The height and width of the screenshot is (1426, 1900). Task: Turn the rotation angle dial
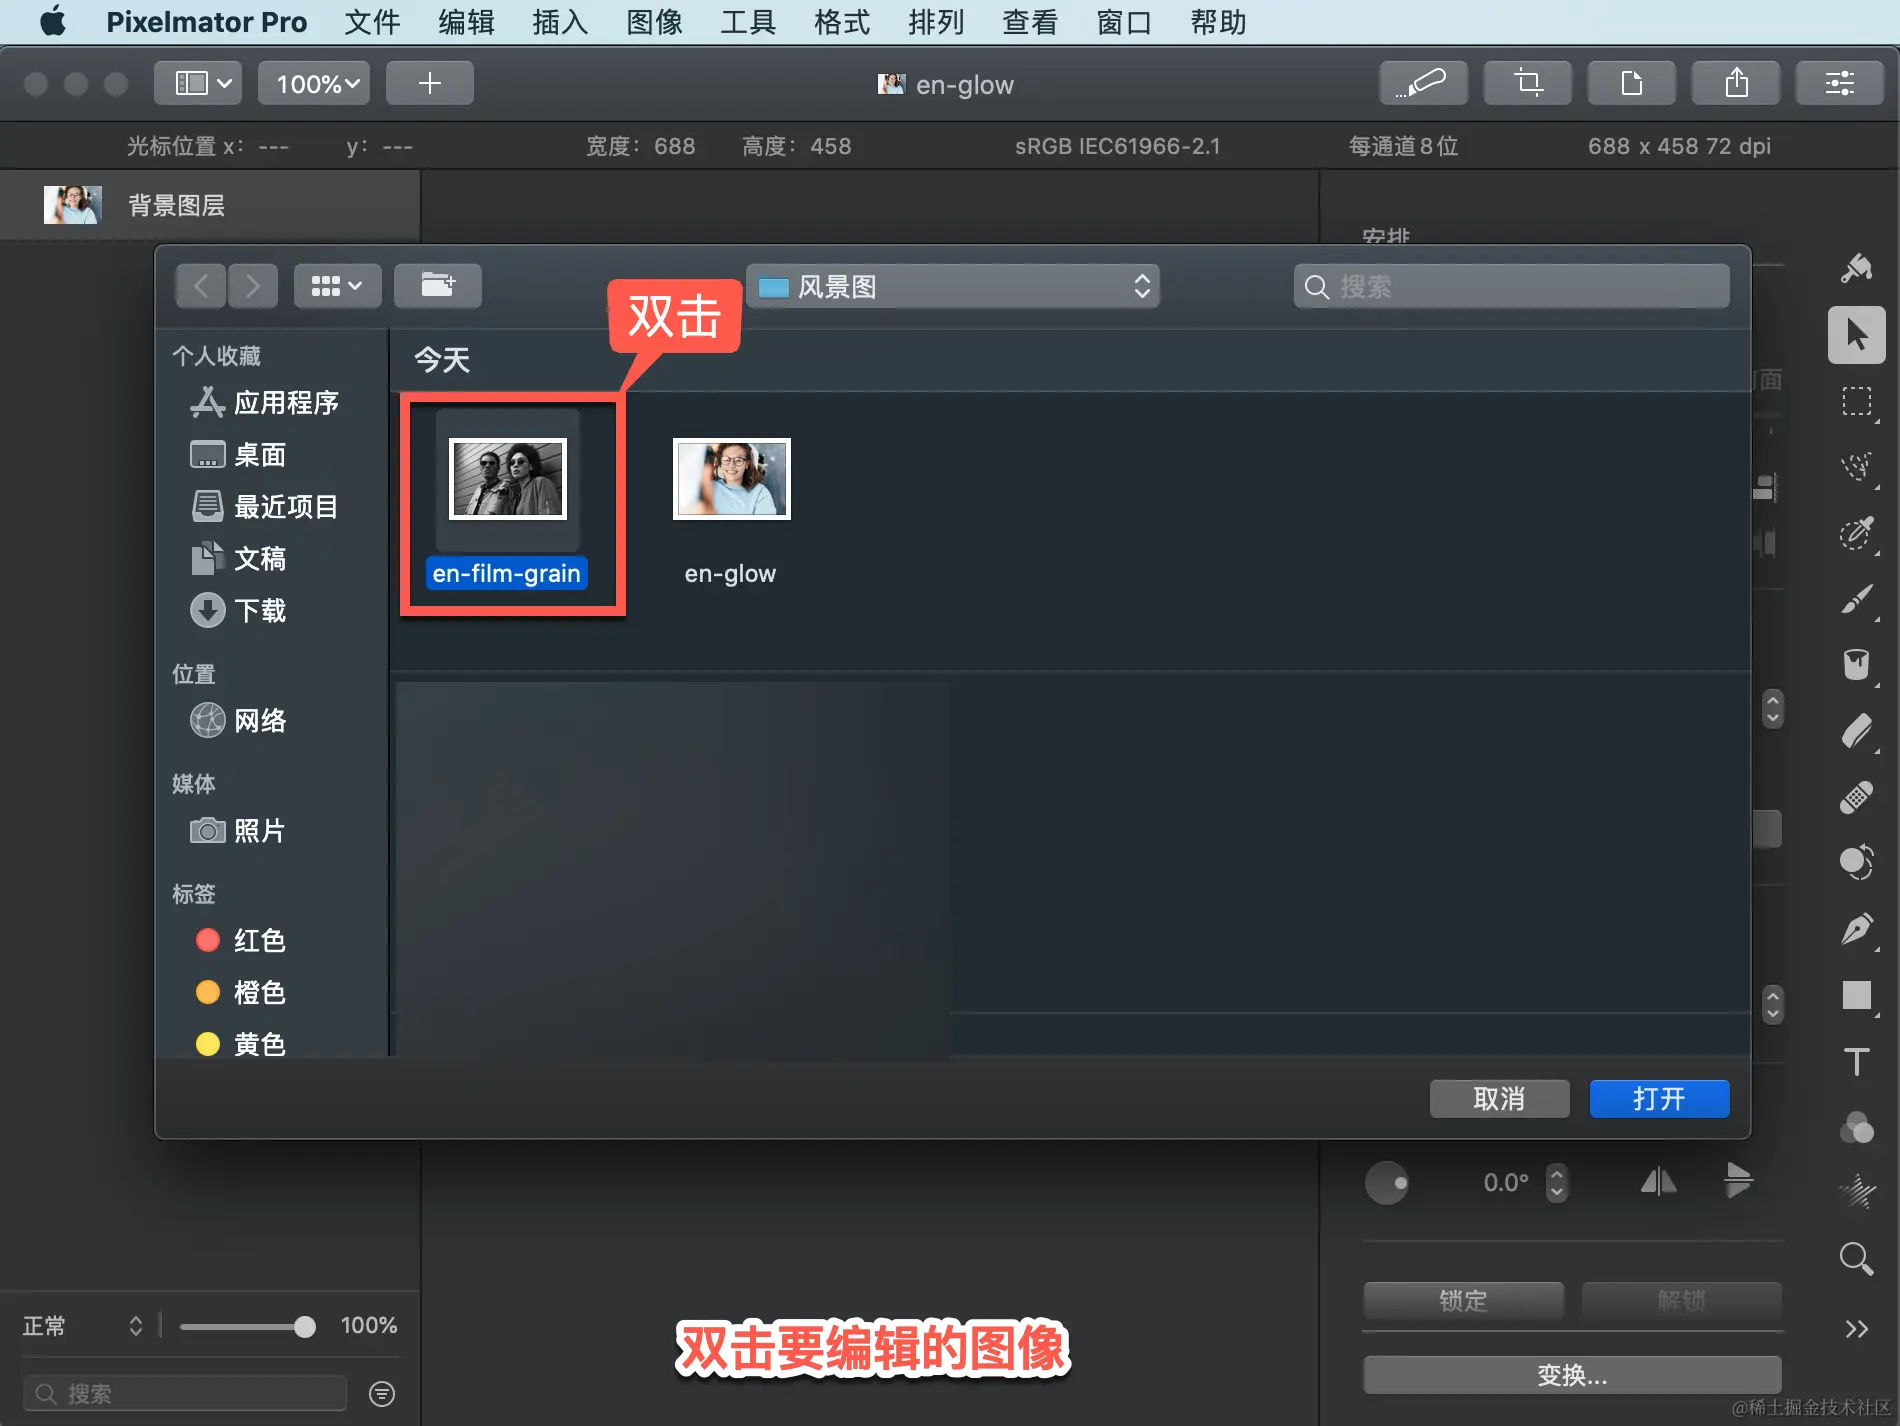(x=1386, y=1183)
